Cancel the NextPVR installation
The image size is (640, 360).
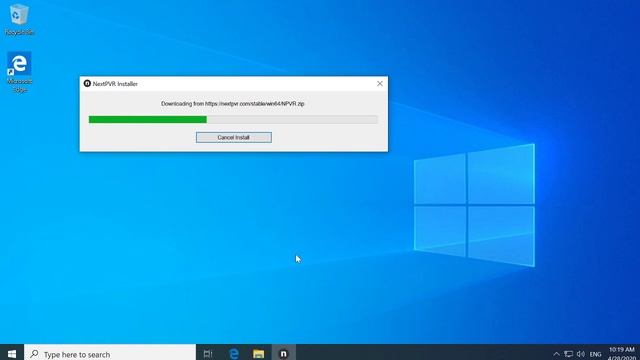click(x=233, y=138)
